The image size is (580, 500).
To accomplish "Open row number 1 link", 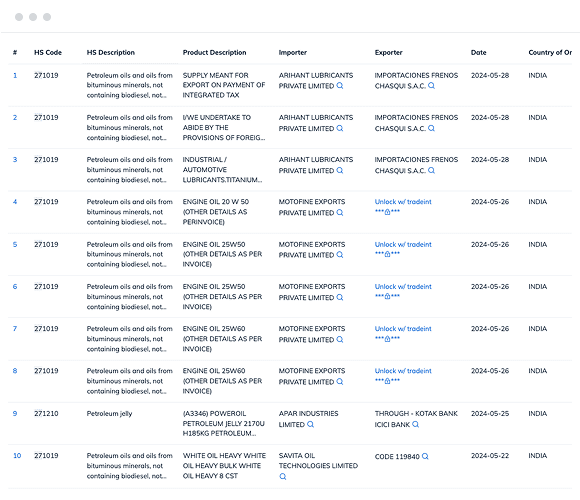I will coord(15,75).
